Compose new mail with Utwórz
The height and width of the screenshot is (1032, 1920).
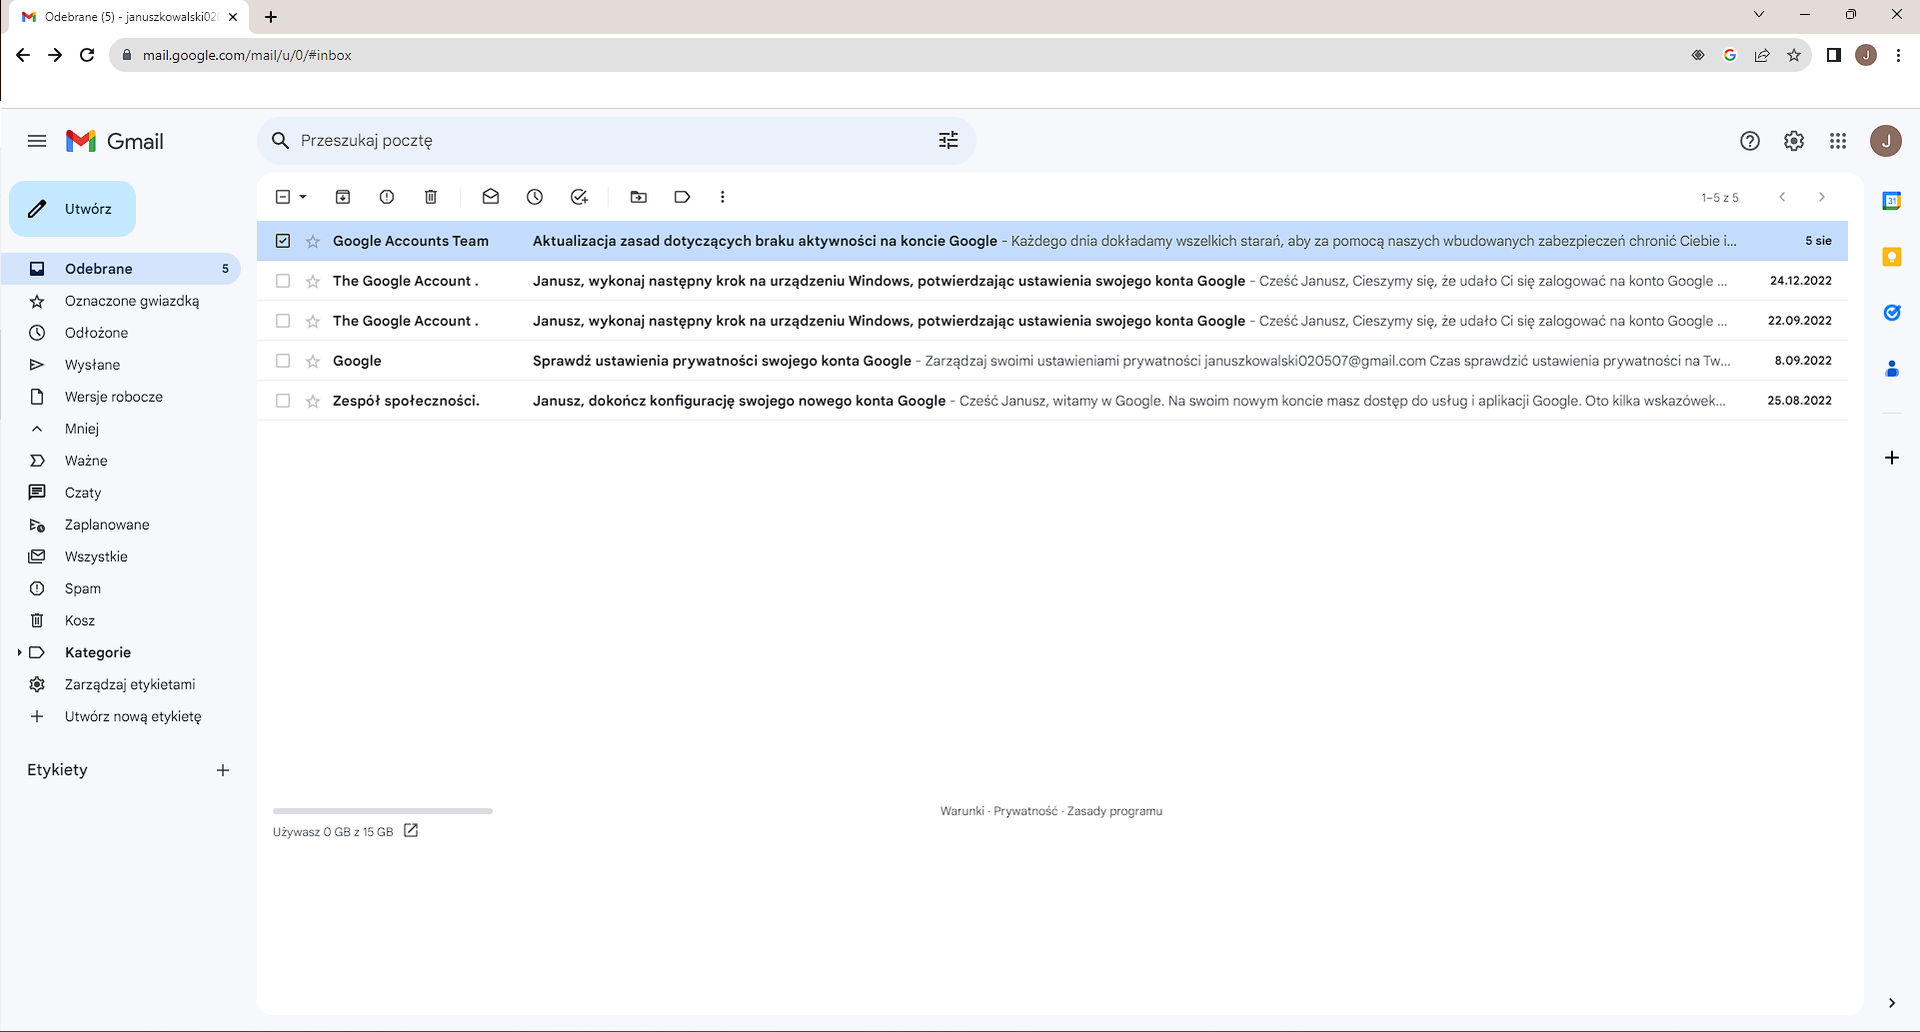coord(72,209)
